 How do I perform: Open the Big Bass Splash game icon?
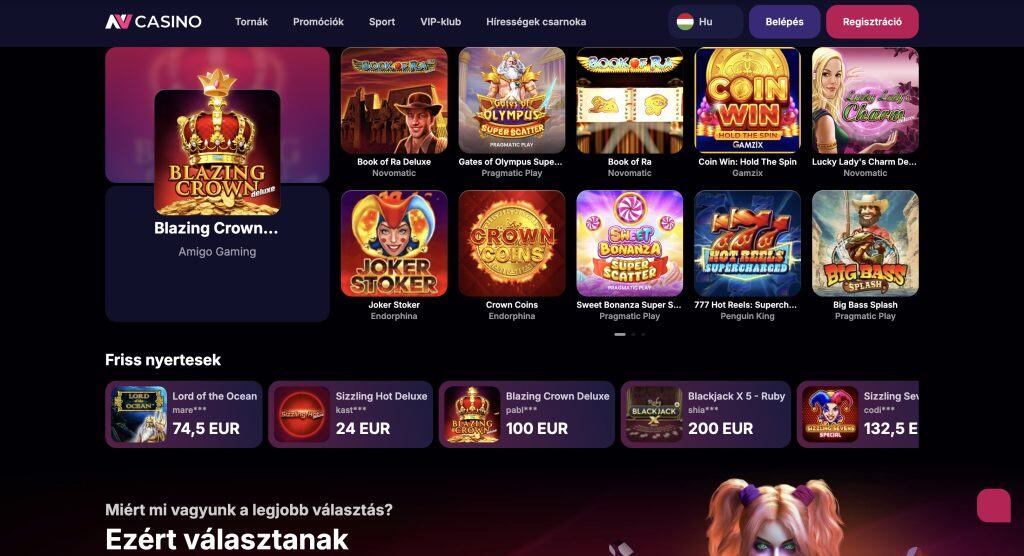865,243
